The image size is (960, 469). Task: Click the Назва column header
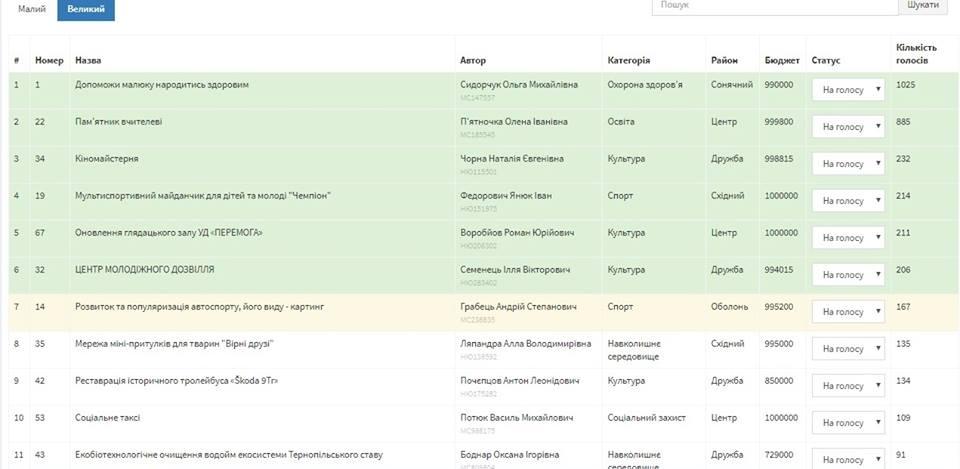88,61
